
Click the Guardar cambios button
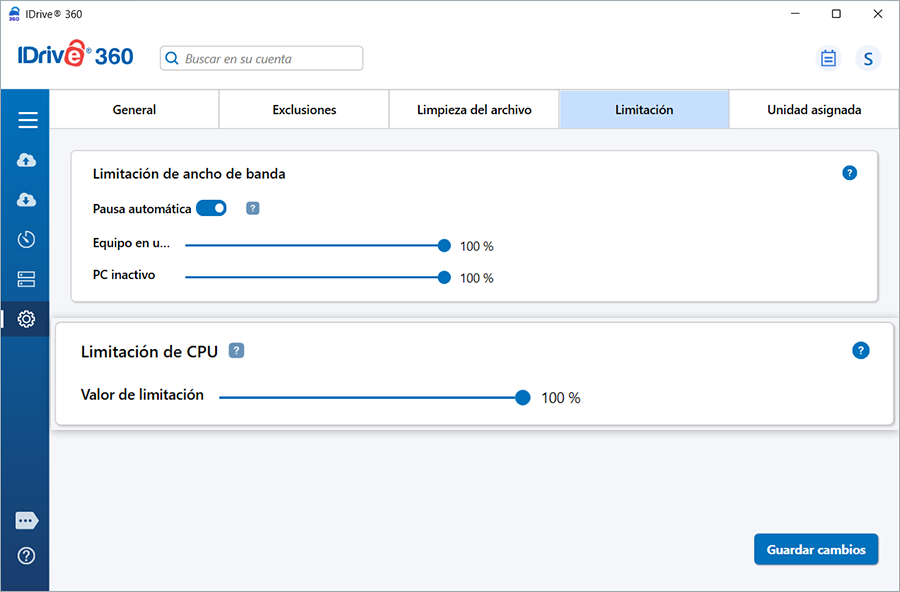(x=816, y=550)
